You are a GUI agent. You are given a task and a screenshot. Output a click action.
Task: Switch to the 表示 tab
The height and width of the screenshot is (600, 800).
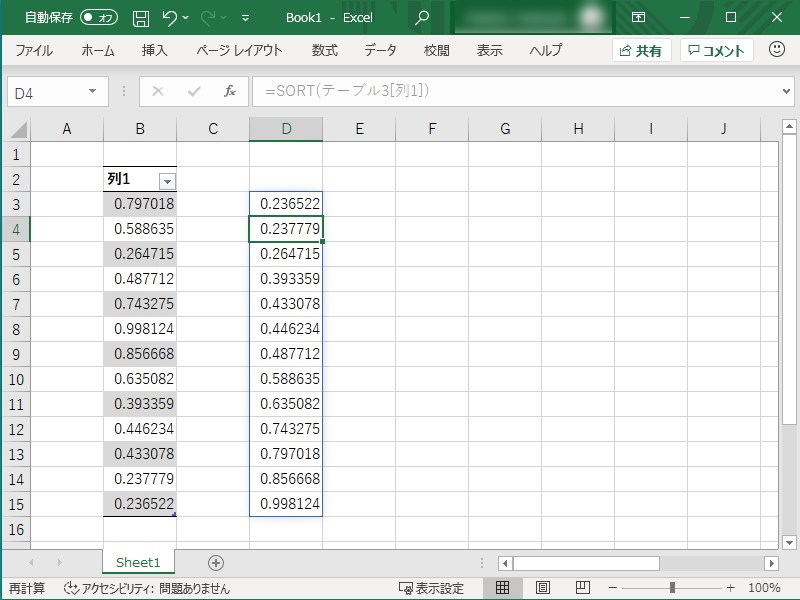[x=490, y=51]
